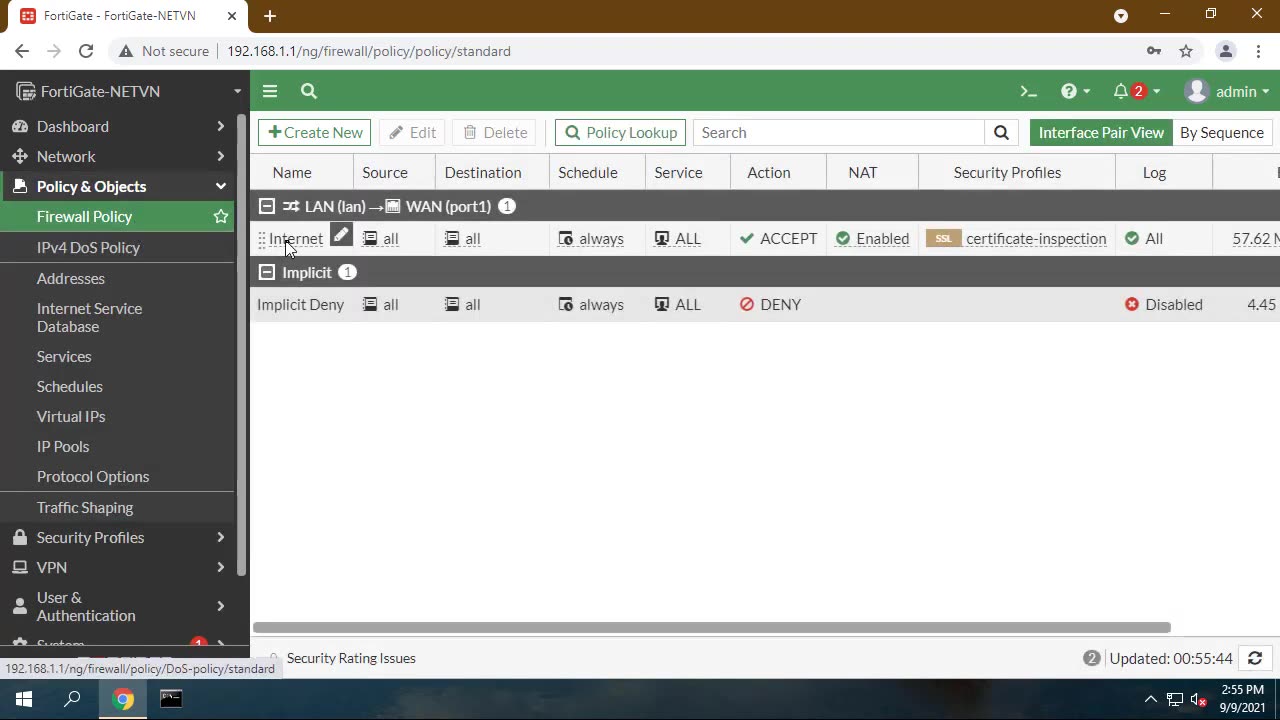The image size is (1280, 720).
Task: Click the Delete button
Action: pos(494,132)
